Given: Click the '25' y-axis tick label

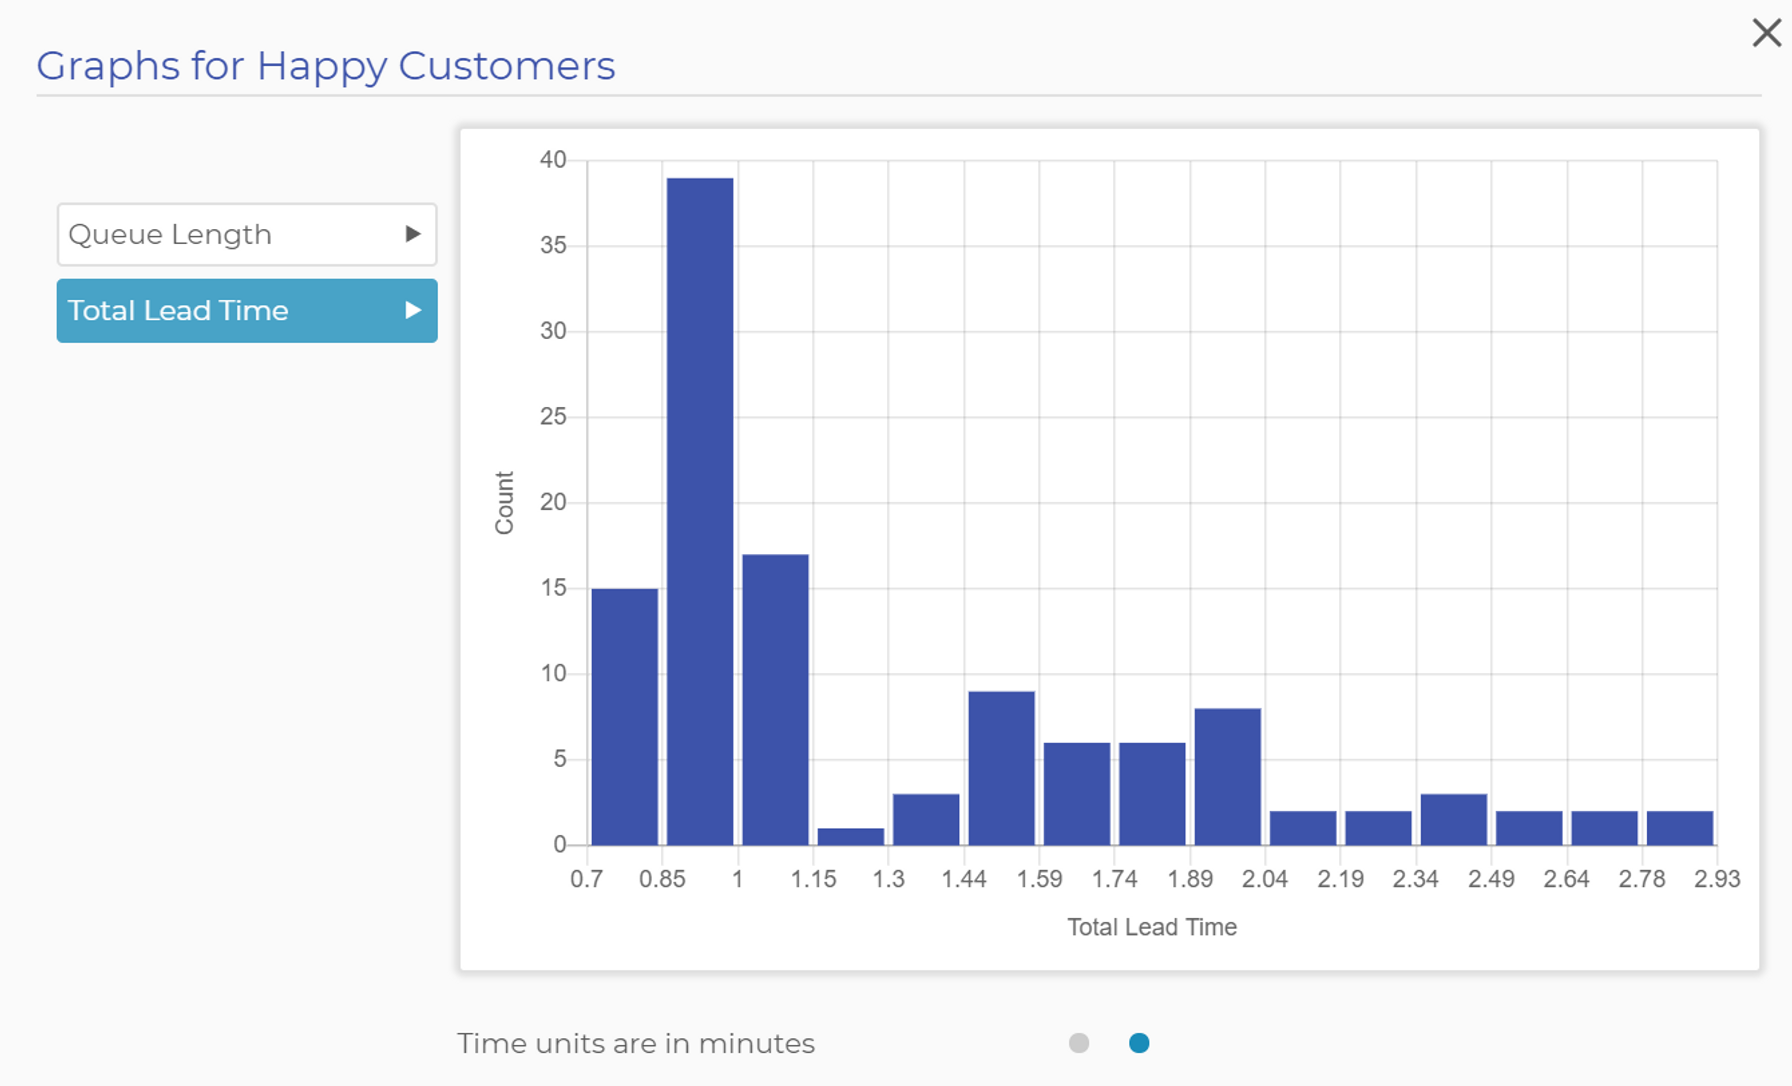Looking at the screenshot, I should click(x=553, y=417).
